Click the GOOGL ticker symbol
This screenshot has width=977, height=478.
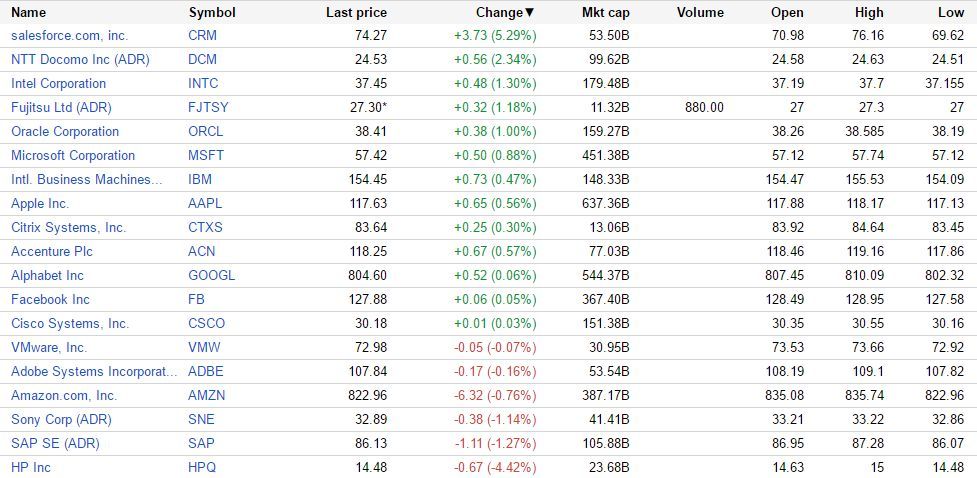[x=211, y=275]
